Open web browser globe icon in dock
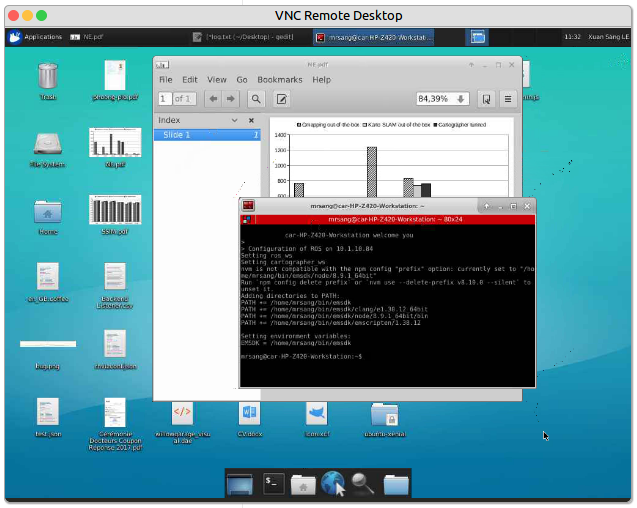The image size is (637, 508). [333, 483]
